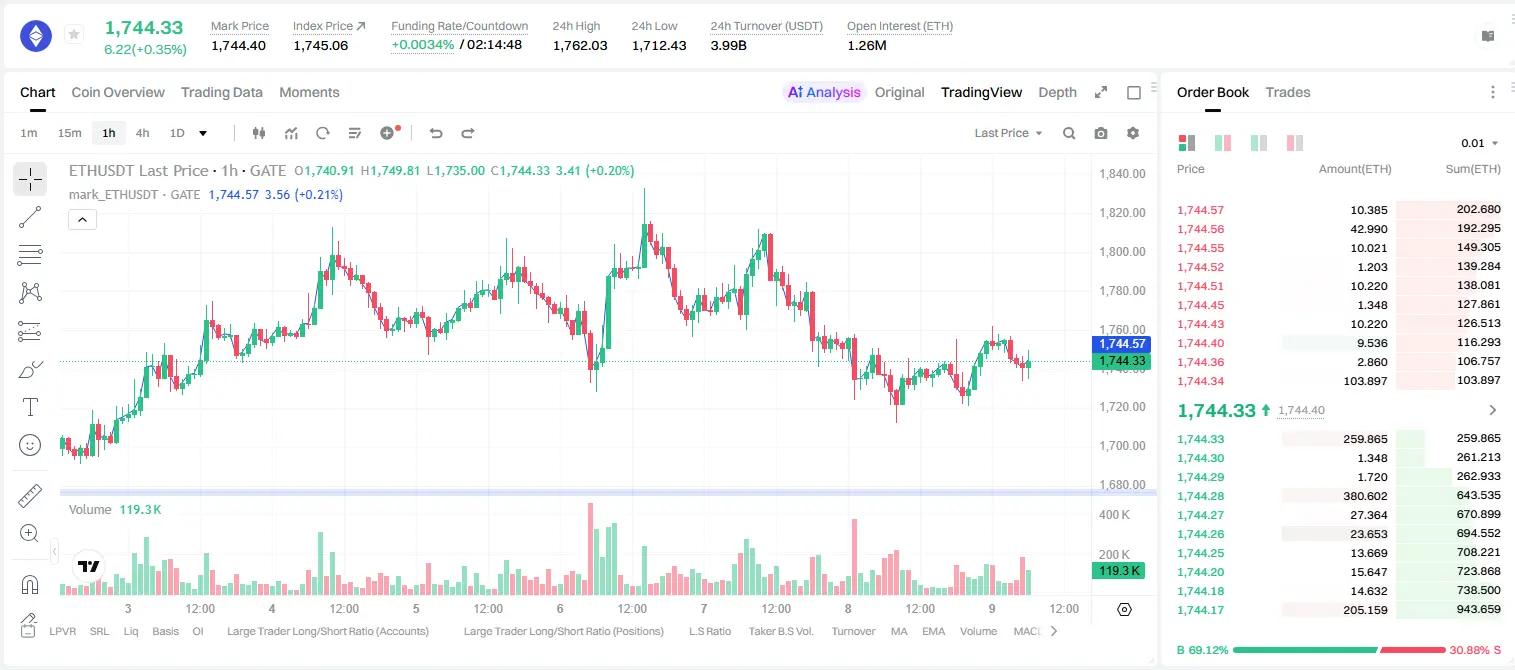
Task: Switch to the Trades tab
Action: click(x=1288, y=92)
